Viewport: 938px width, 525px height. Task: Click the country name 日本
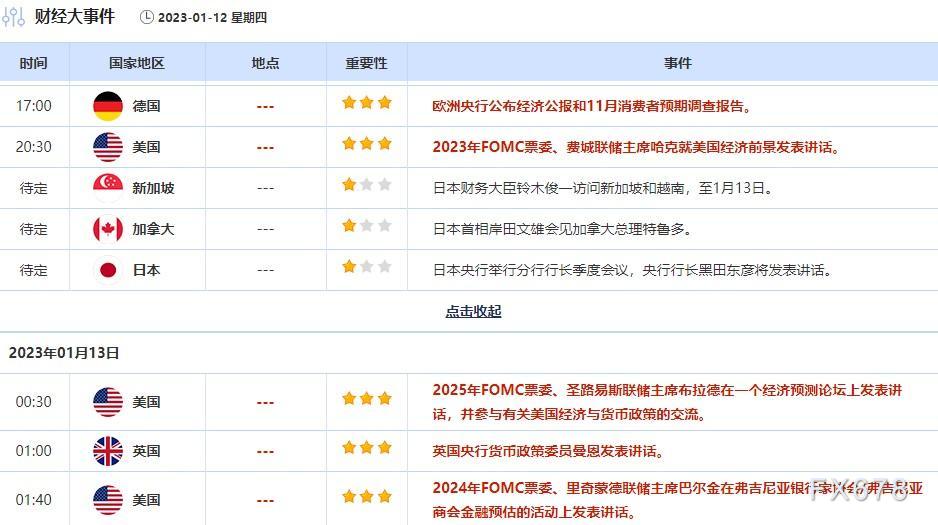coord(147,270)
